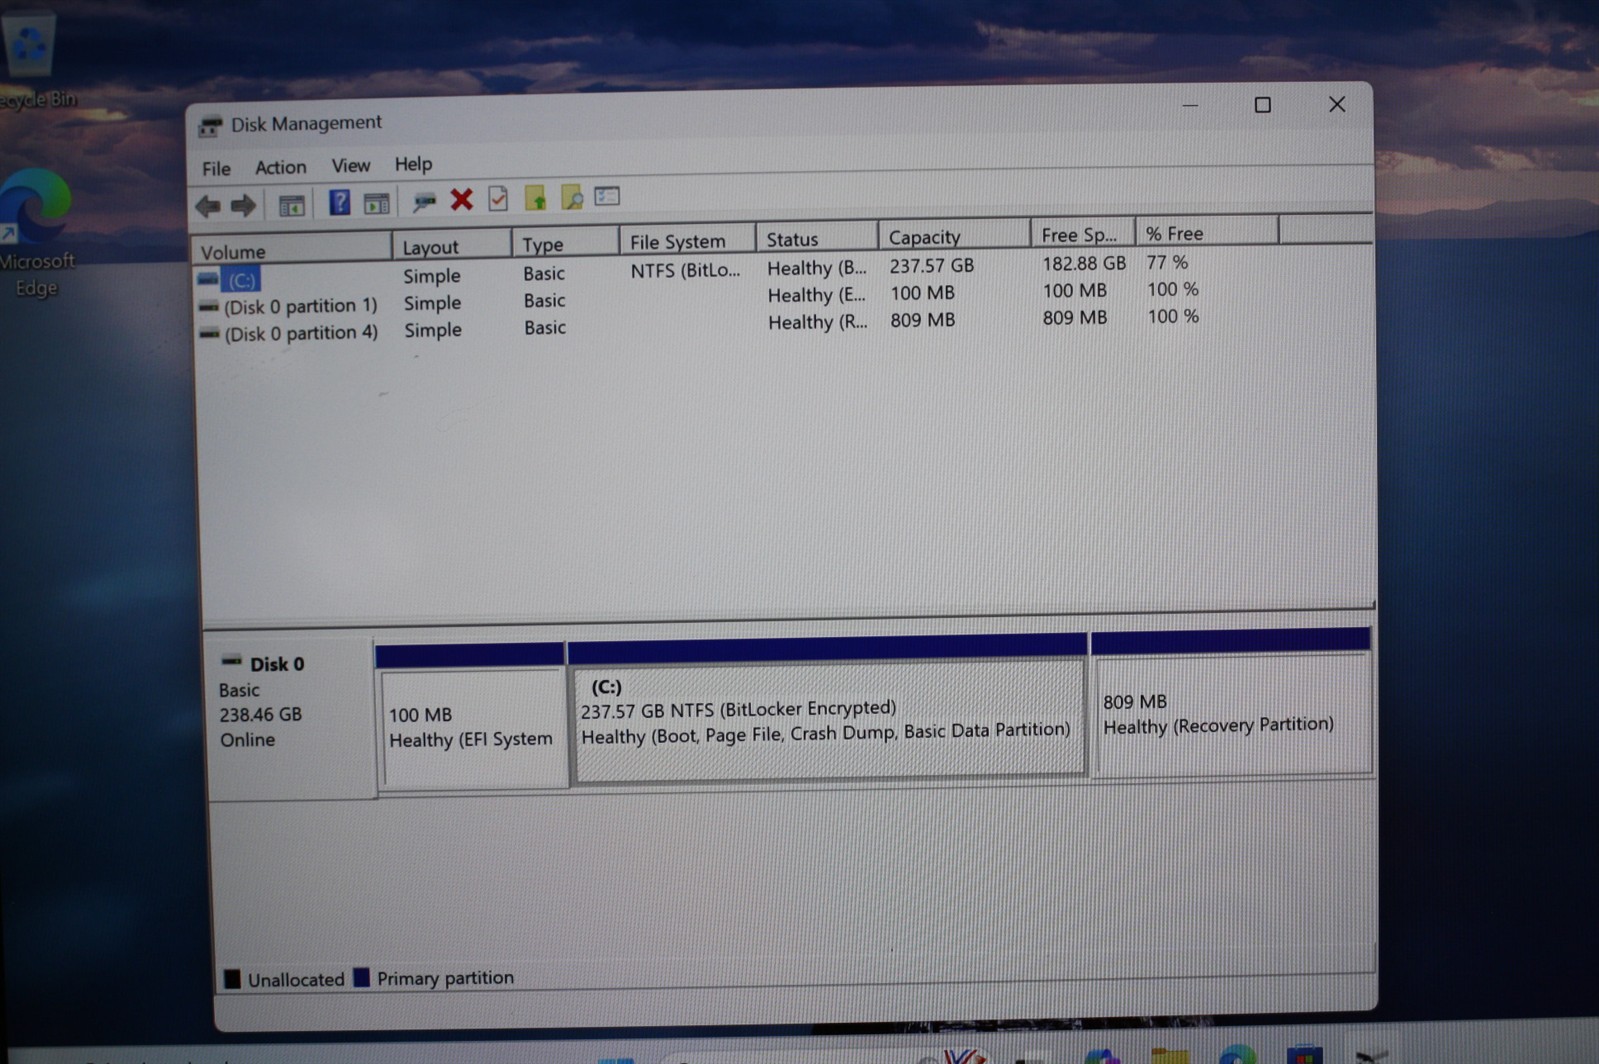Screen dimensions: 1599x1064
Task: Click the Disk Management title bar icon
Action: 210,125
